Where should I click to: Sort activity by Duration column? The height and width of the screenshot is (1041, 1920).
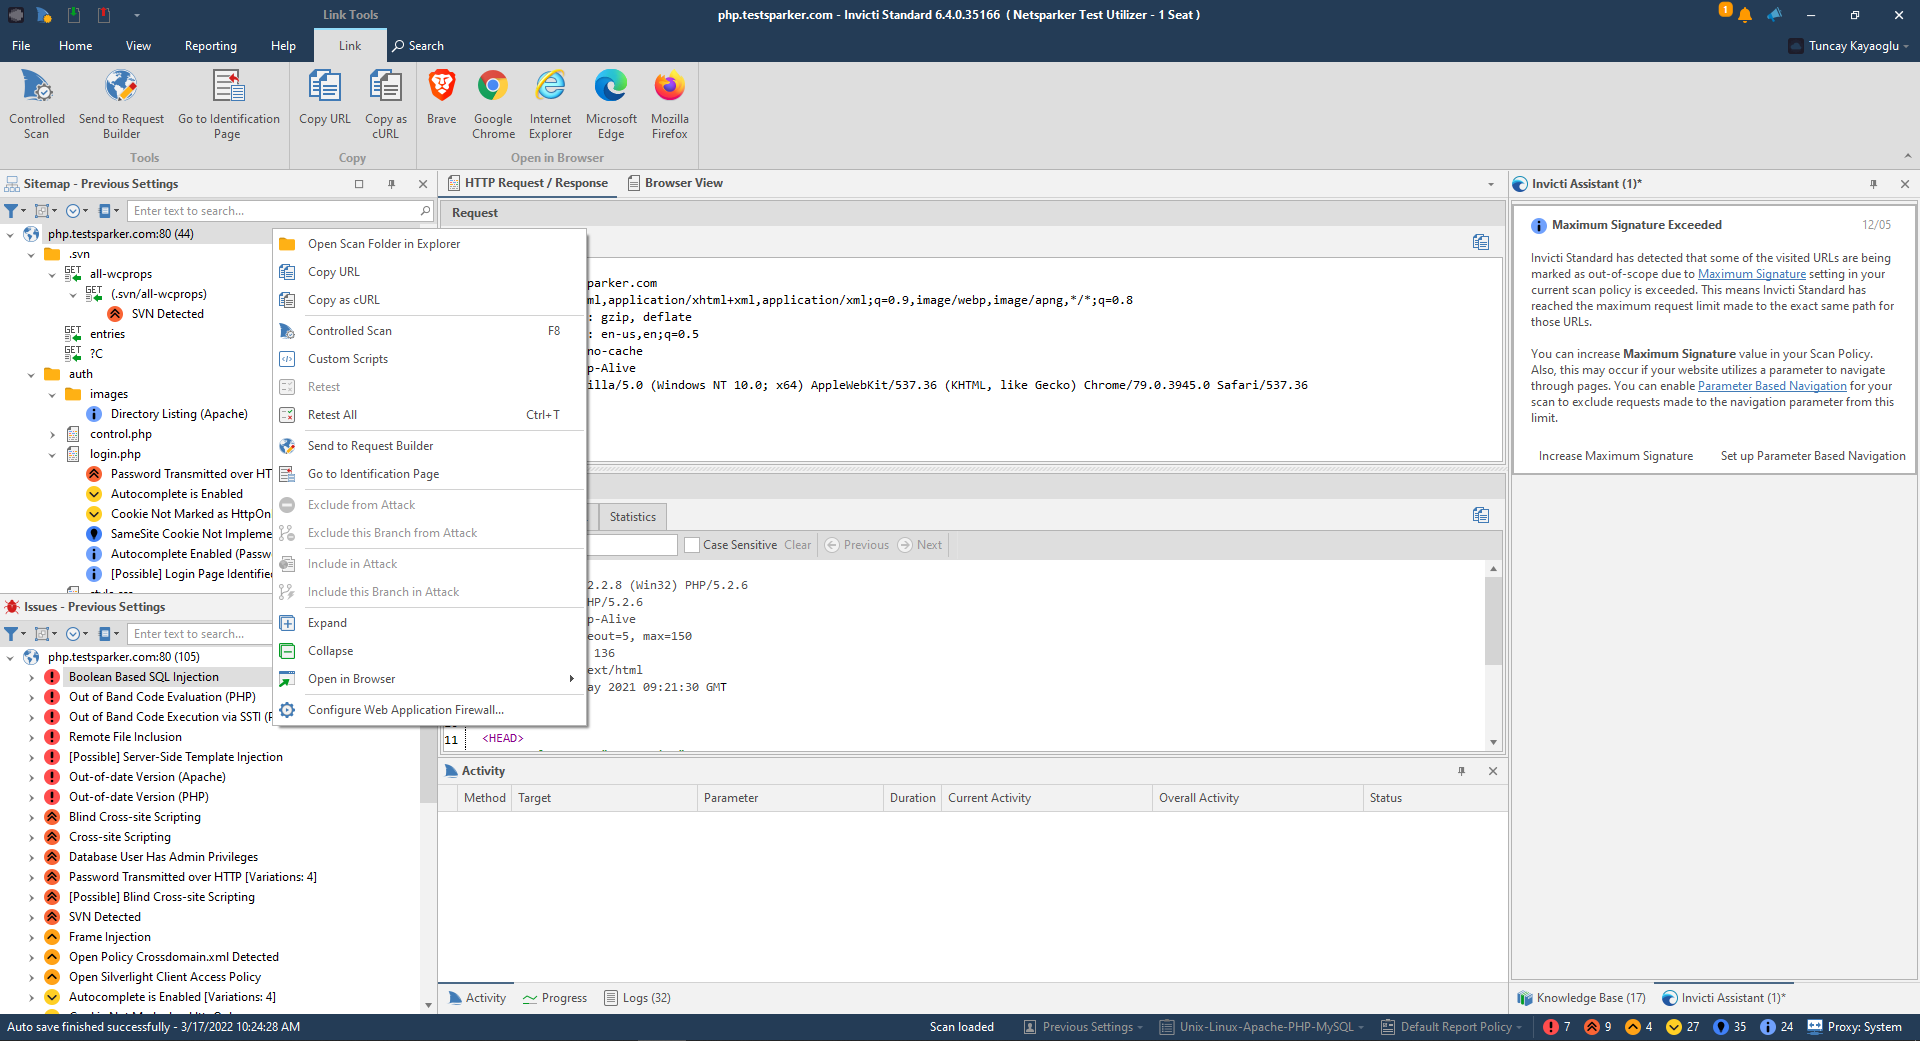coord(912,798)
